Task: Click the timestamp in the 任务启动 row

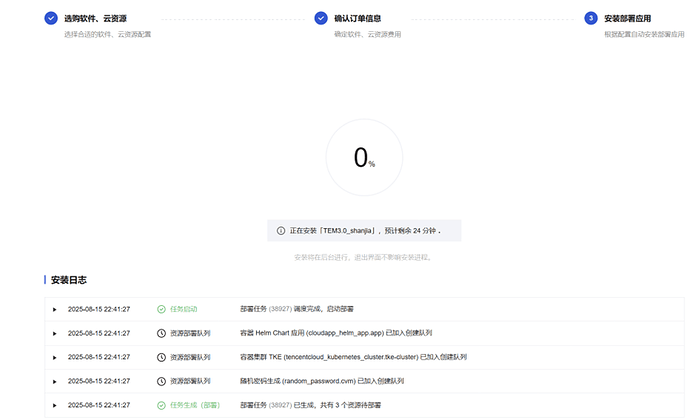Action: click(99, 309)
